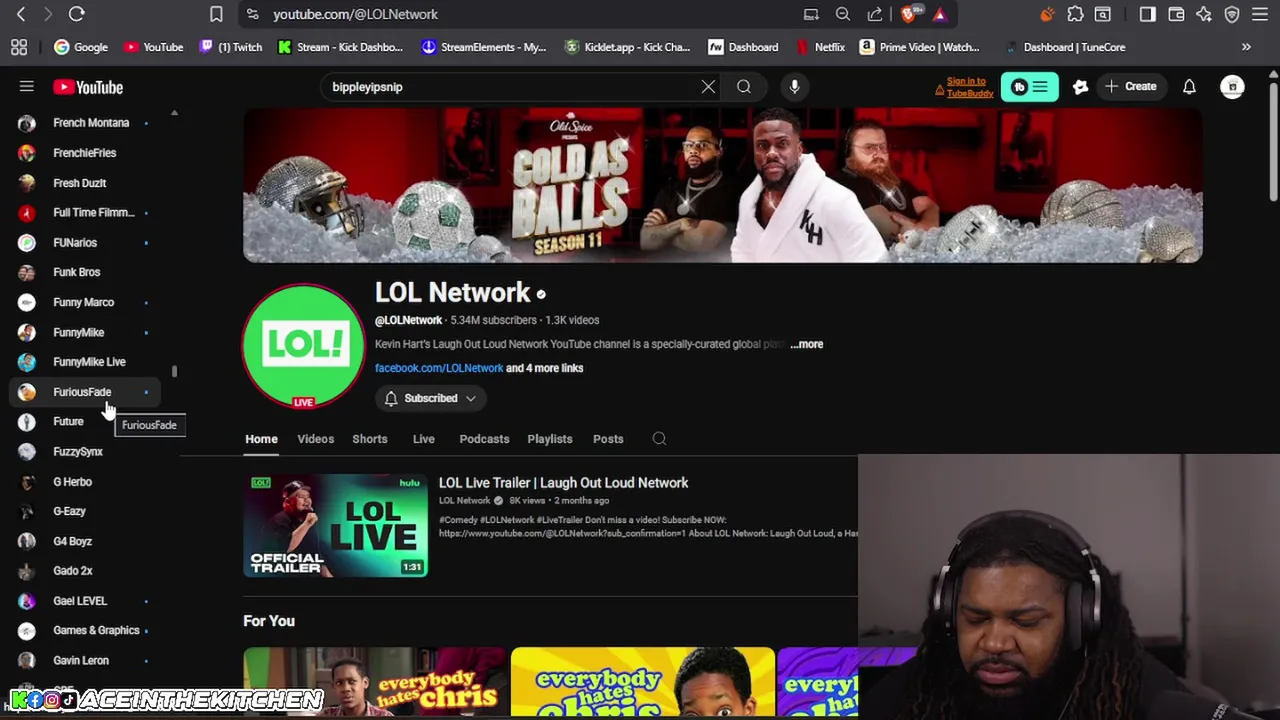
Task: Open browser extensions puzzle icon
Action: pos(1075,14)
